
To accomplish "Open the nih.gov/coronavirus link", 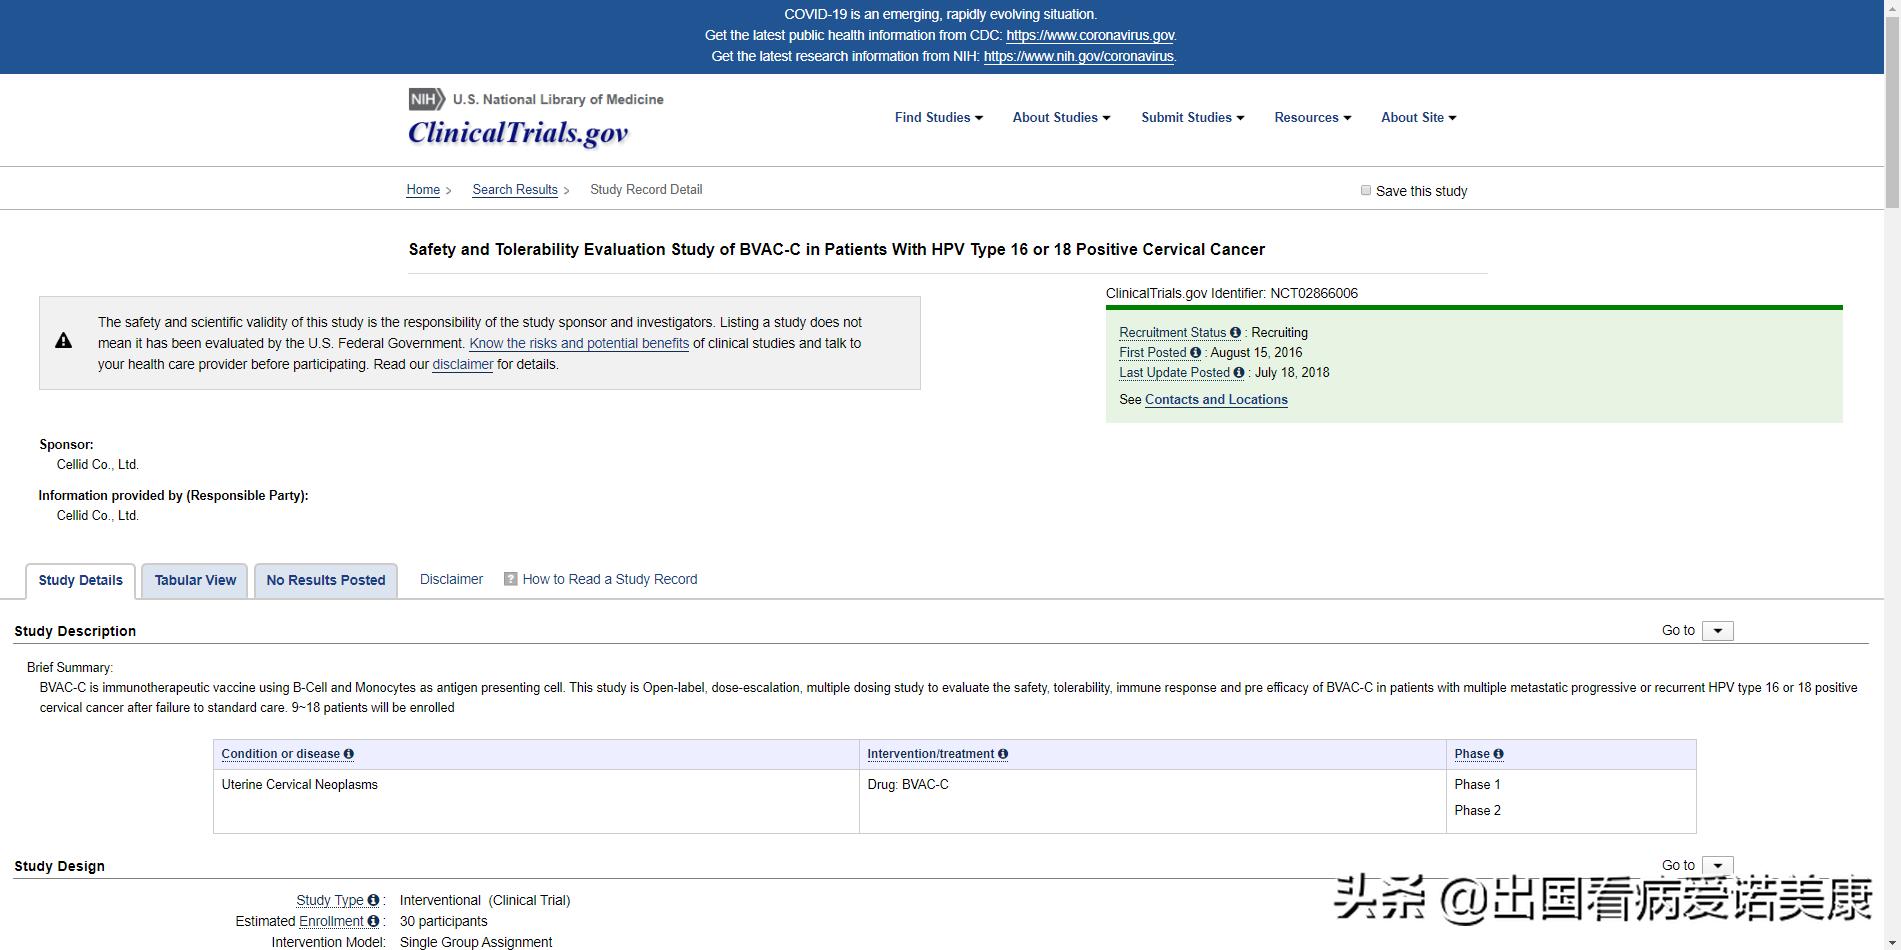I will 1078,56.
